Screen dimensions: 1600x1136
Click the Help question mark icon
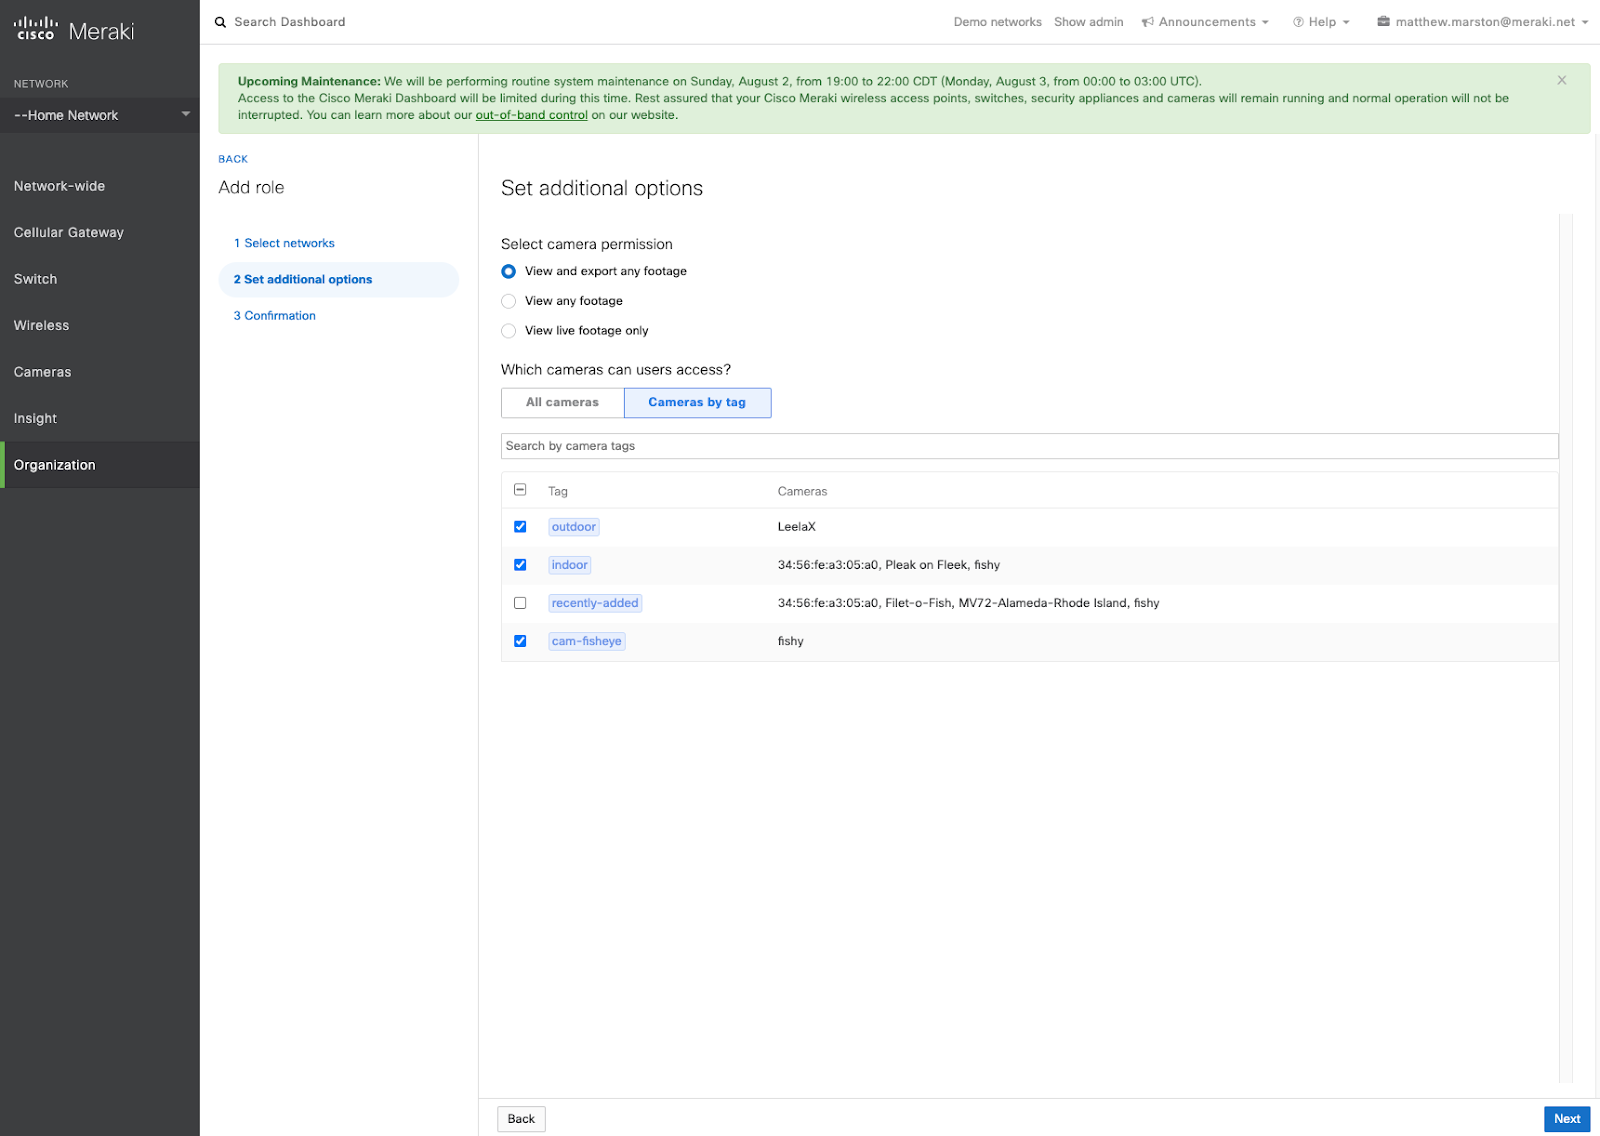pos(1298,22)
